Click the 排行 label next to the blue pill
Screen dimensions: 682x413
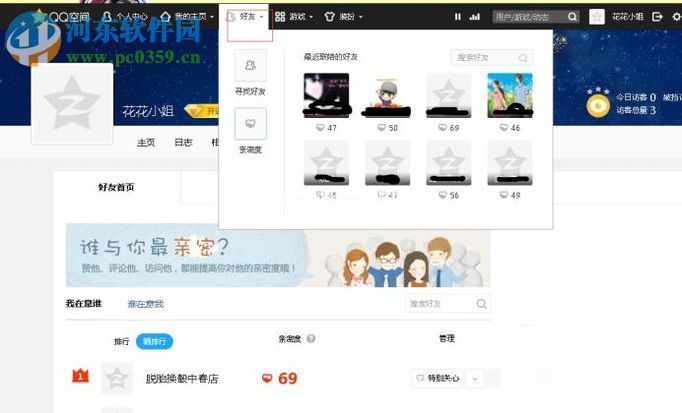pos(122,341)
